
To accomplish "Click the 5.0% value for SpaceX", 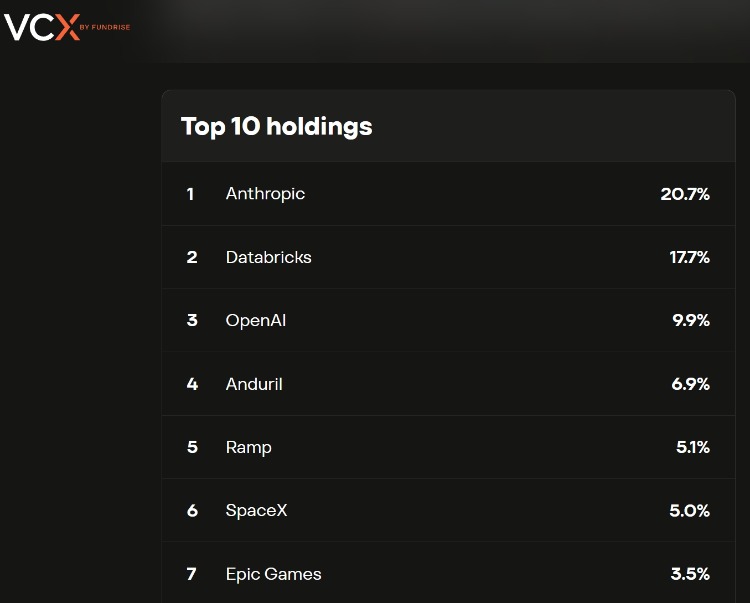I will [x=690, y=511].
